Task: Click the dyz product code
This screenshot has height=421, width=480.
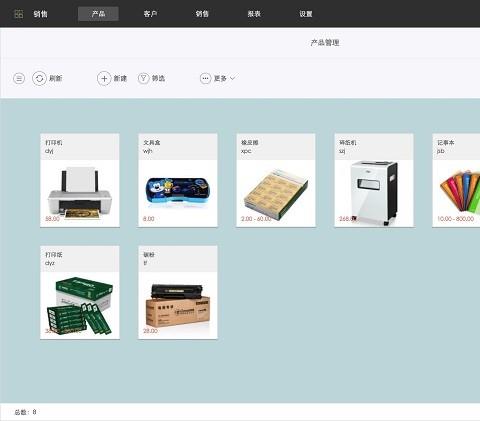Action: pos(50,263)
